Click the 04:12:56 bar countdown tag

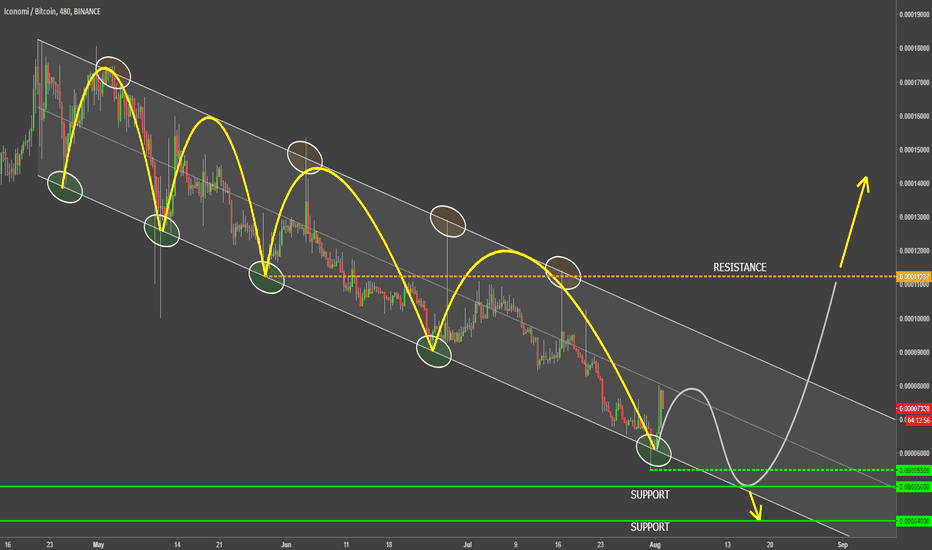[x=918, y=420]
